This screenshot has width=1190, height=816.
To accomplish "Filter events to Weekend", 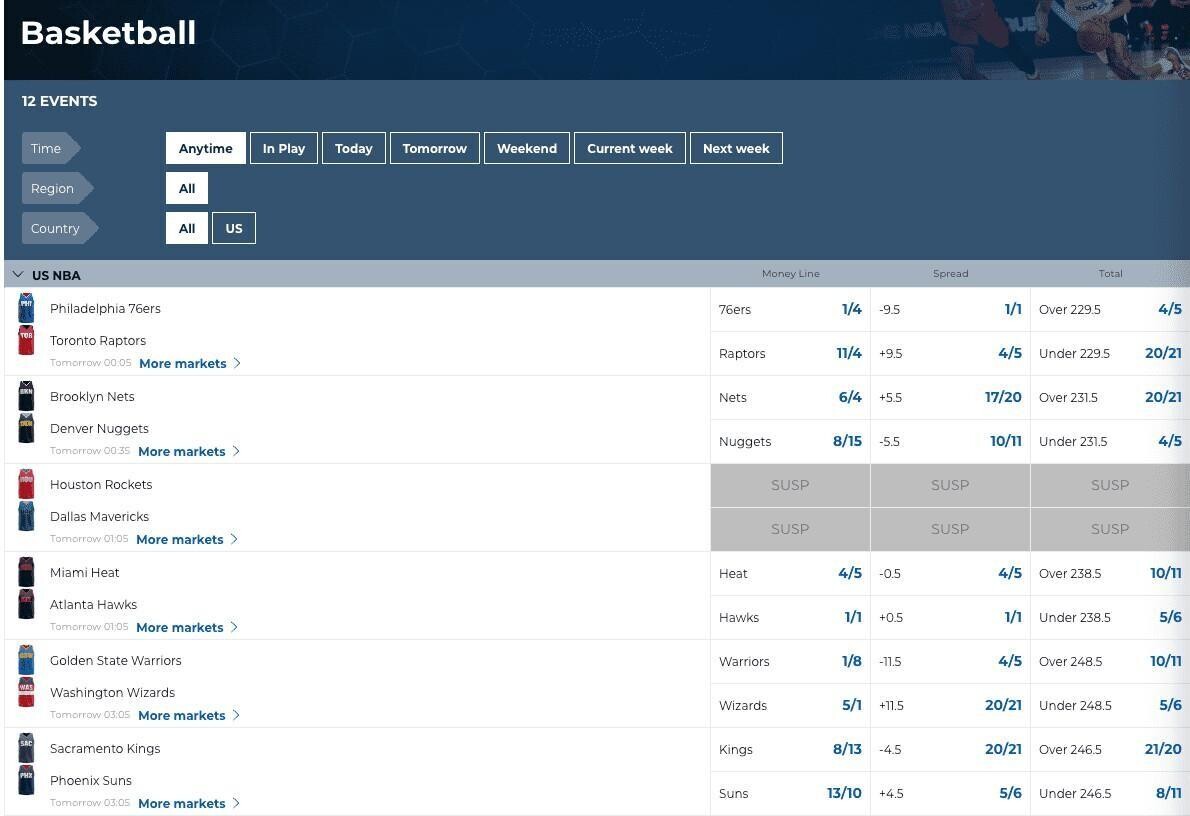I will click(x=527, y=148).
